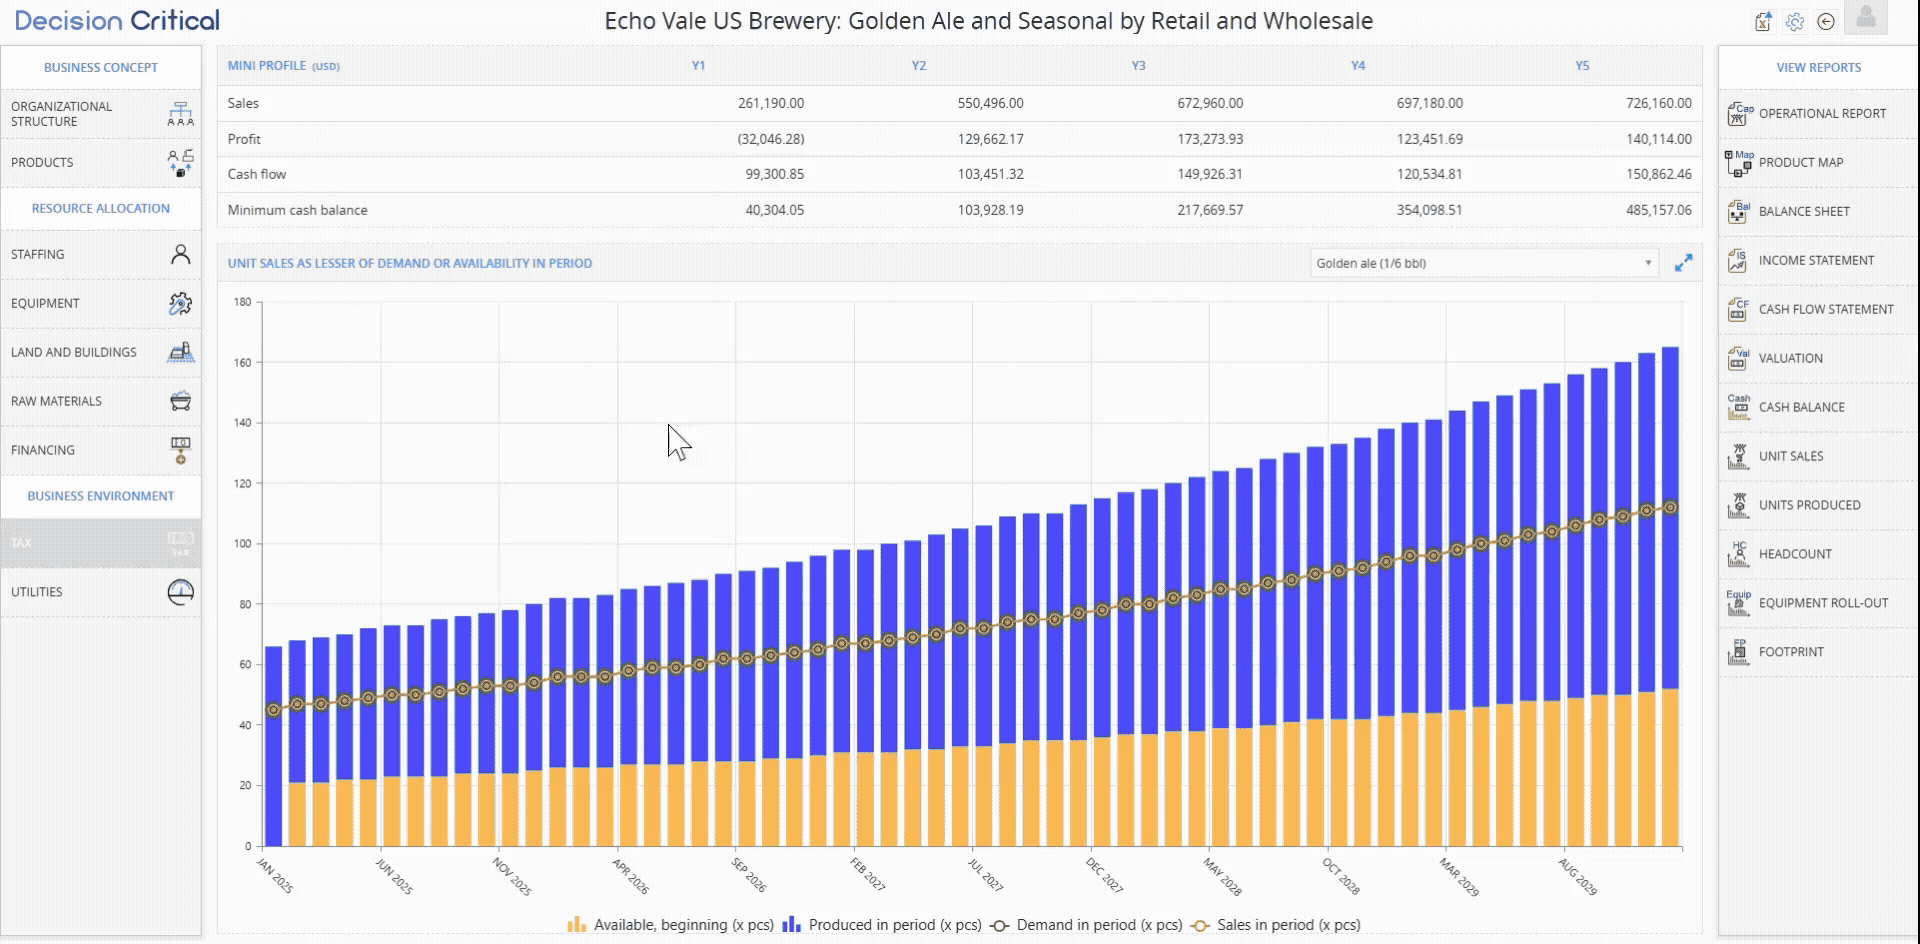
Task: Open Cash Flow Statement icon
Action: pos(1738,310)
